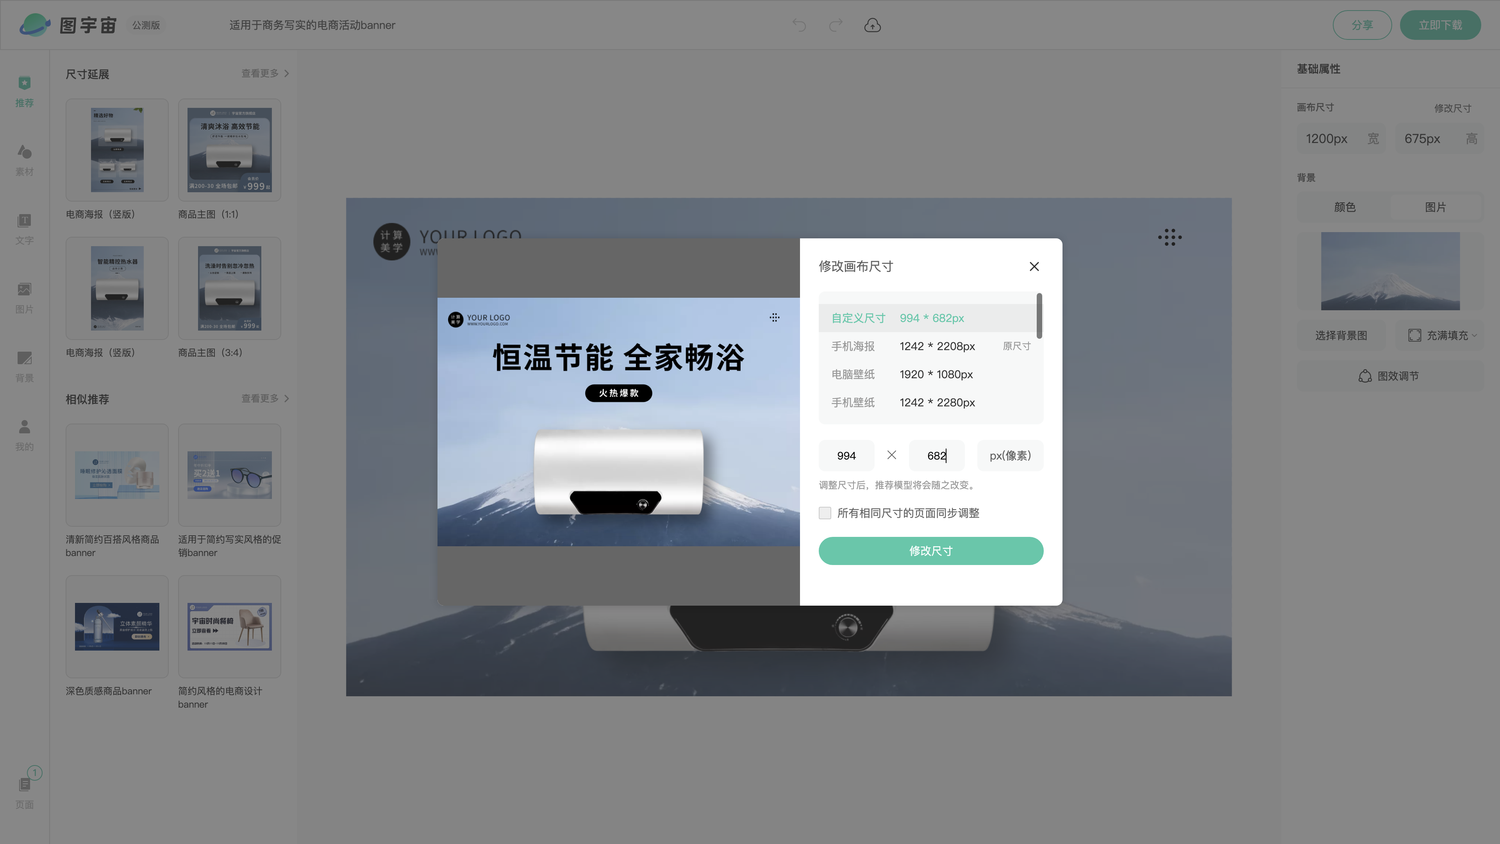The height and width of the screenshot is (844, 1500).
Task: Close the 修改画布尺寸 dialog
Action: [1034, 266]
